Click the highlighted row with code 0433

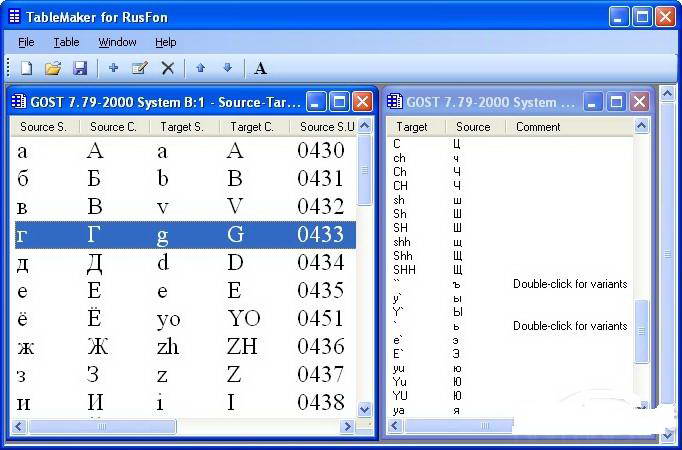[186, 234]
